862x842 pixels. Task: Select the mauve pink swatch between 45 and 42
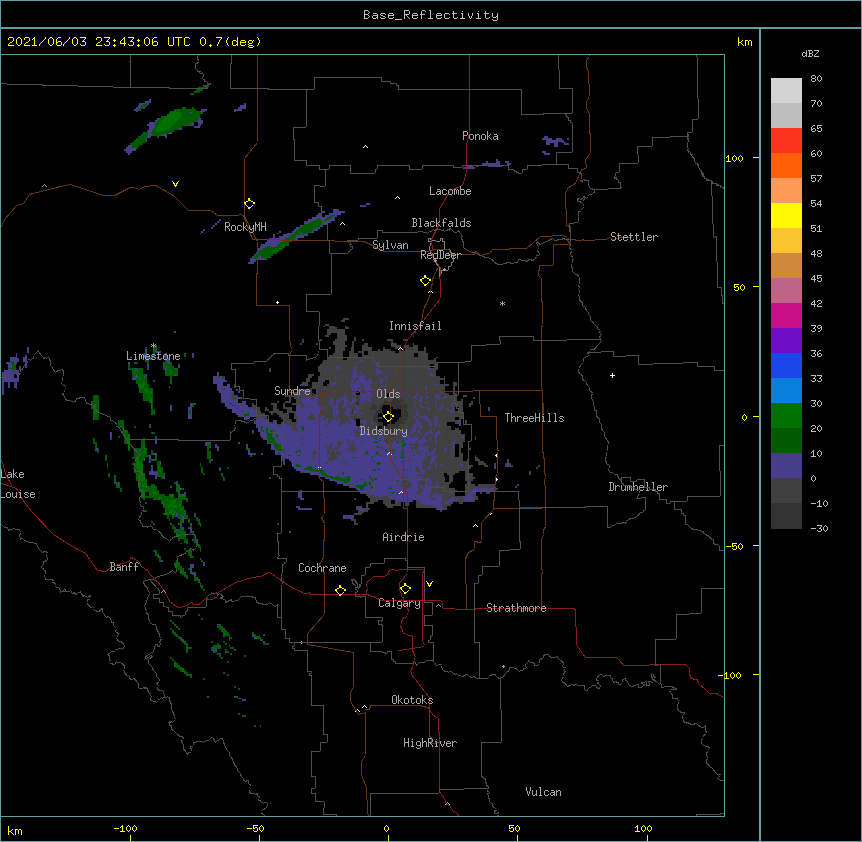[786, 290]
